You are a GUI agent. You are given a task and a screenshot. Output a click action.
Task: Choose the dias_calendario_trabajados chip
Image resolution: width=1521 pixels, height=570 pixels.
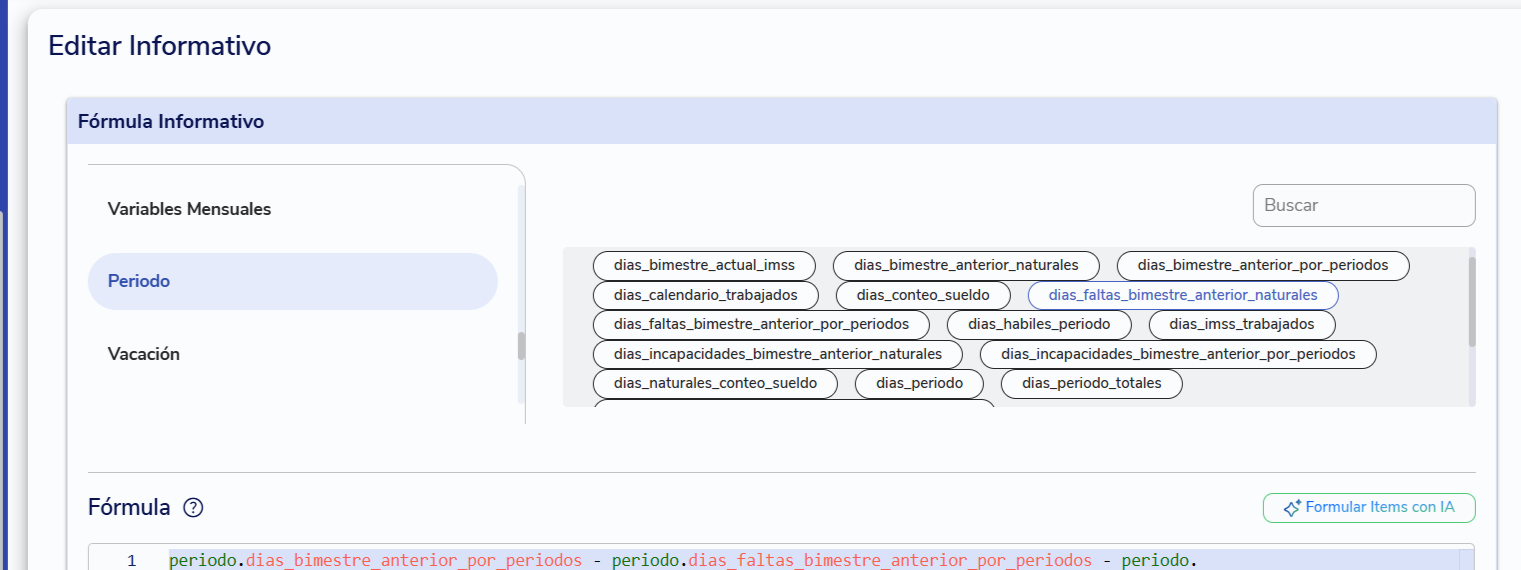tap(706, 296)
